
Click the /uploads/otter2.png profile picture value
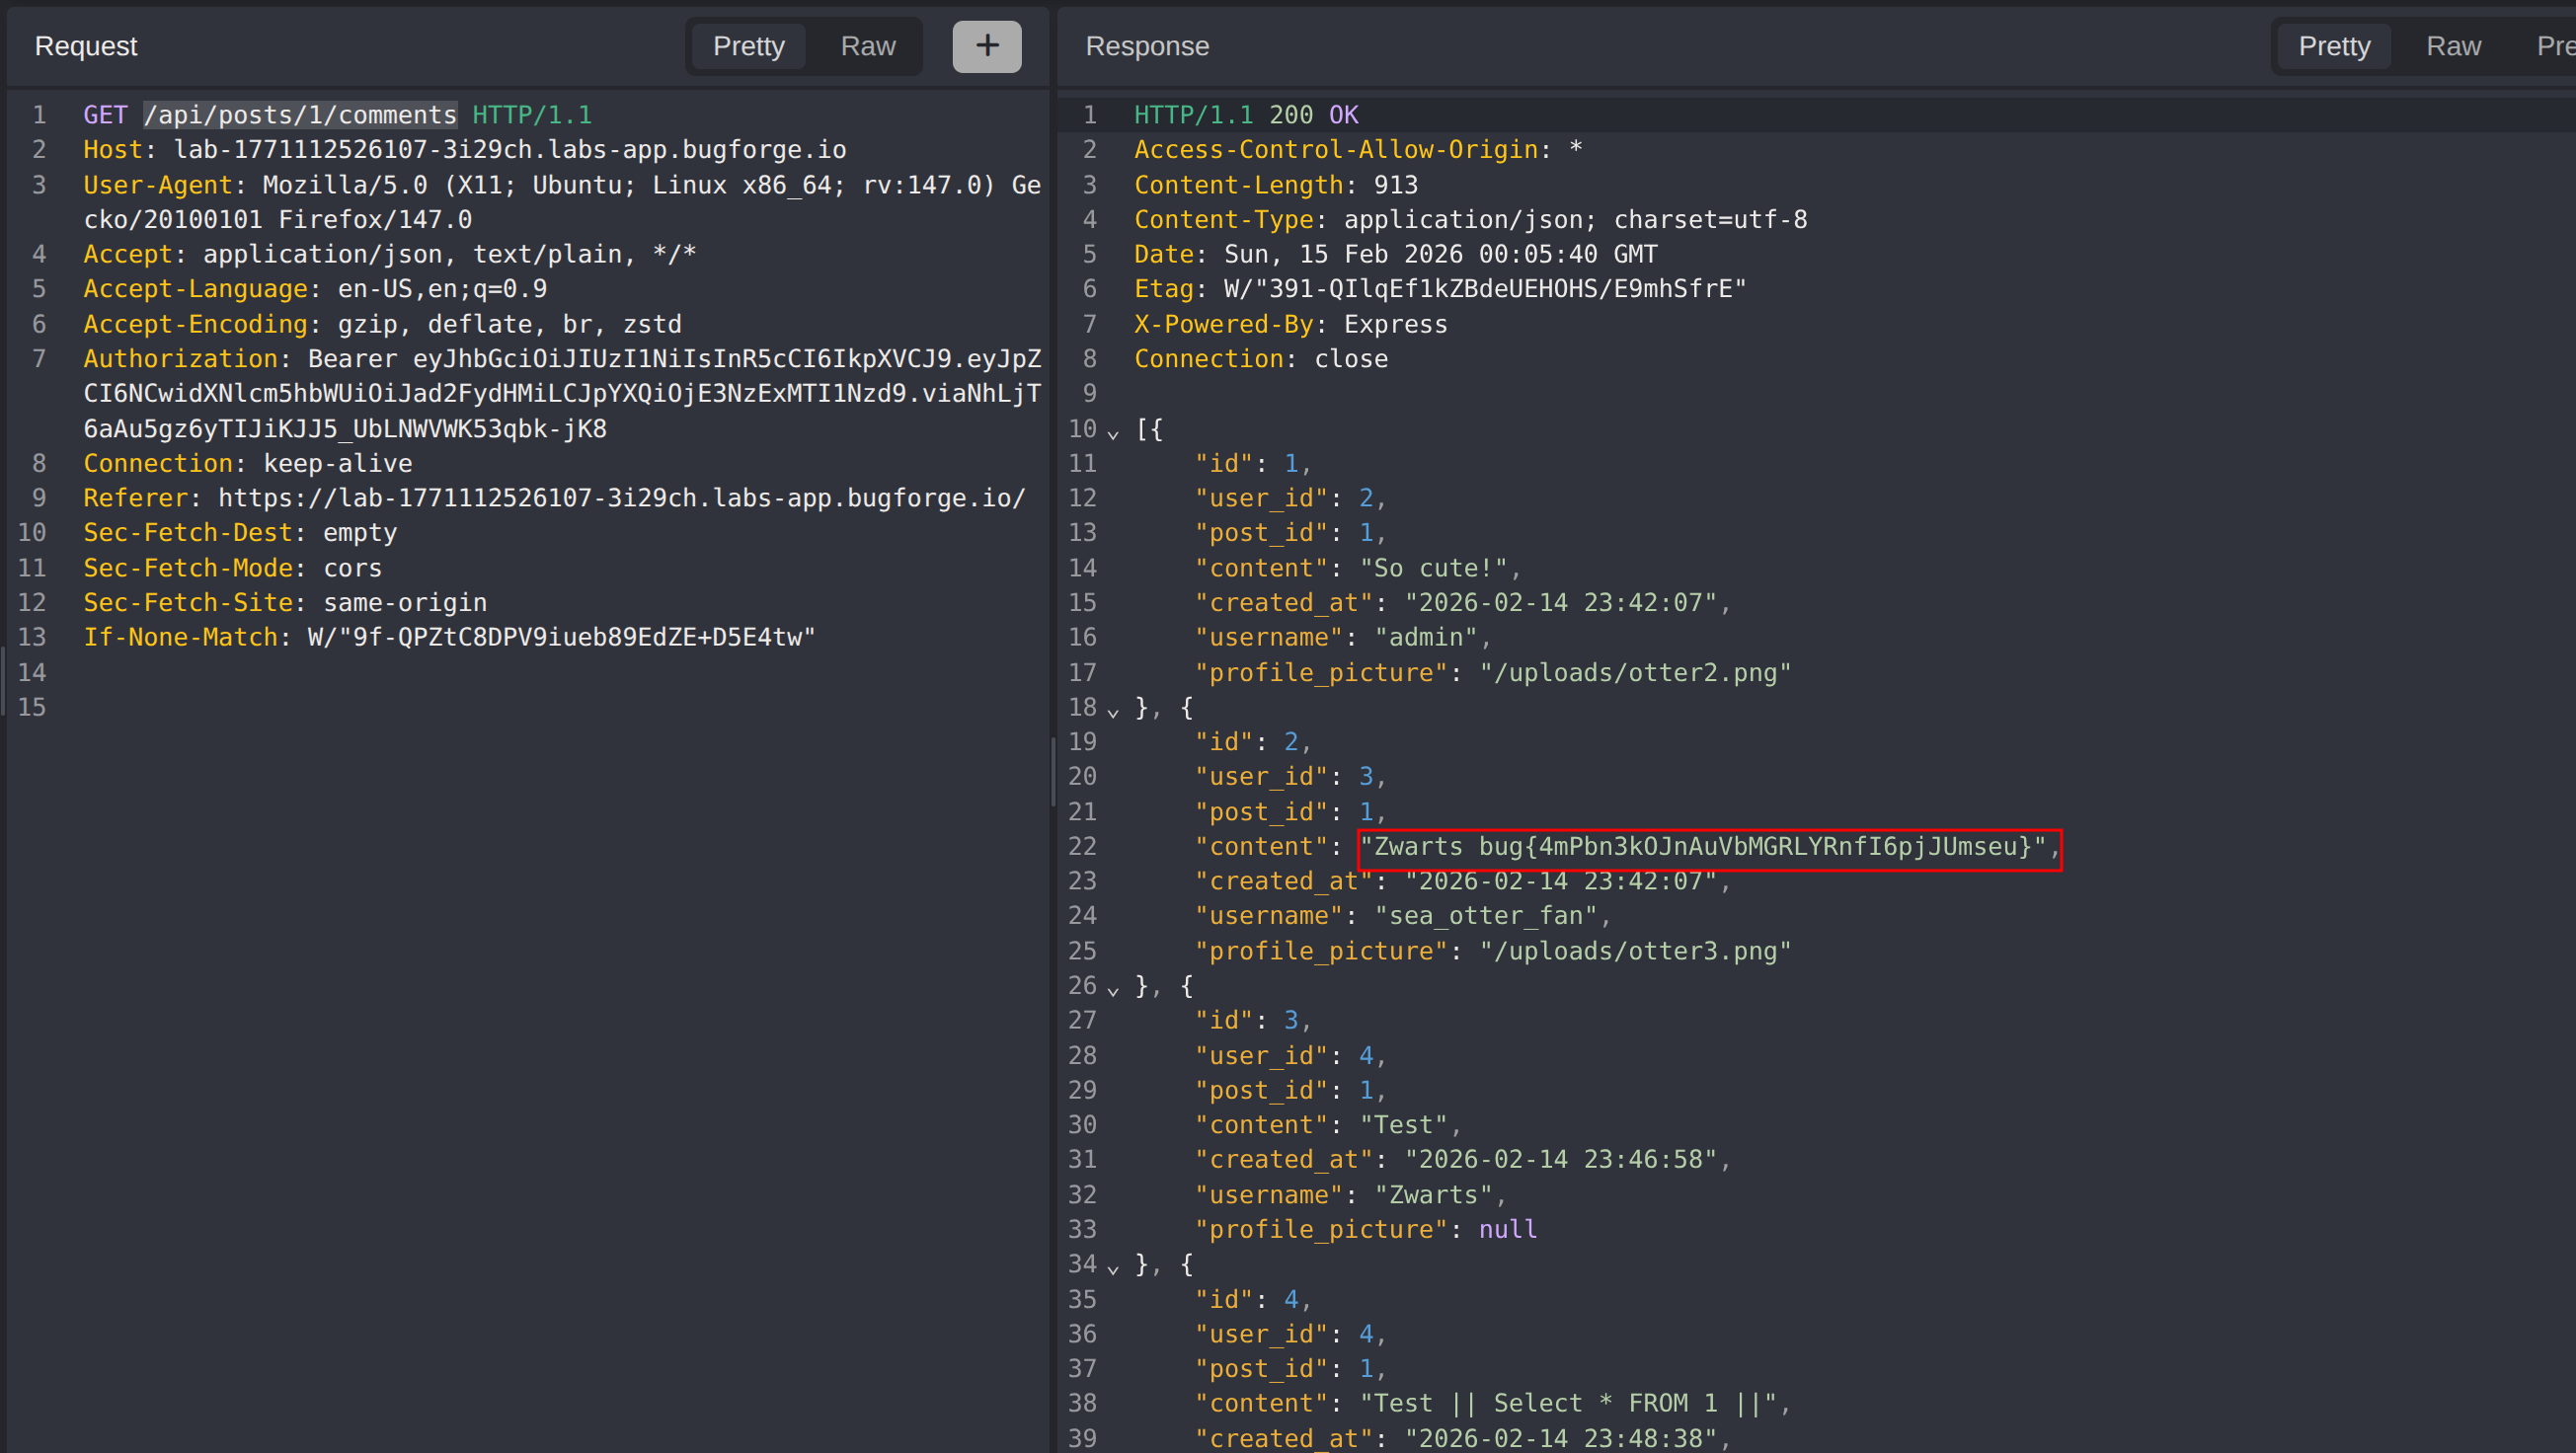(1635, 673)
